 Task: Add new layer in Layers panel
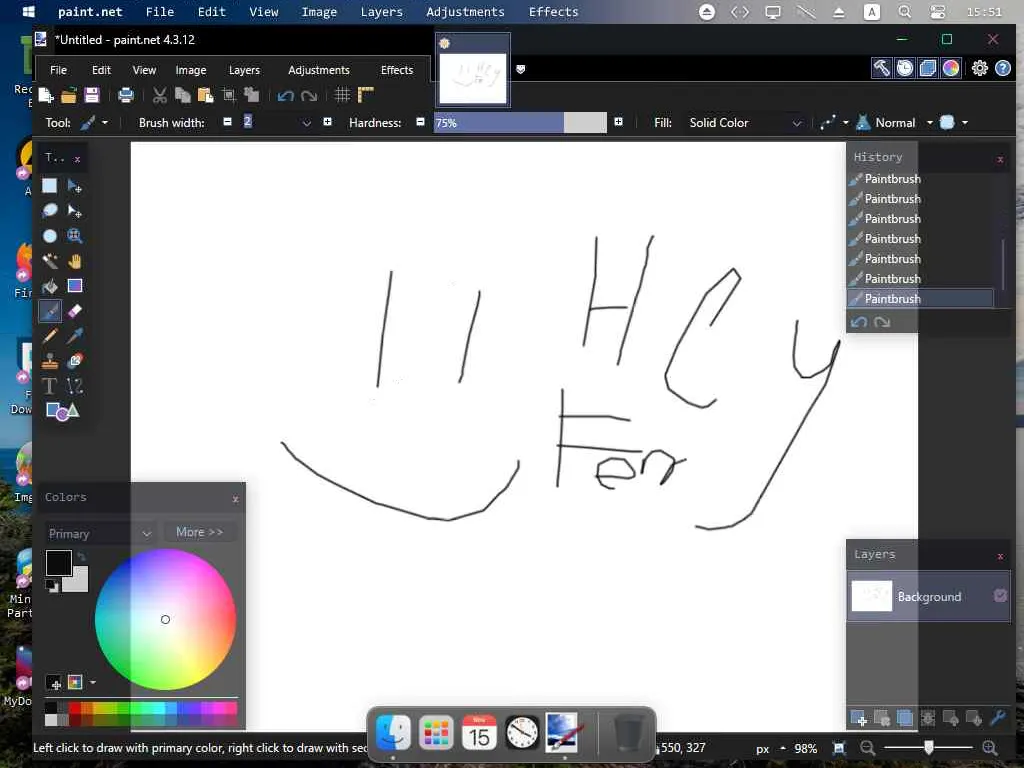(x=859, y=719)
